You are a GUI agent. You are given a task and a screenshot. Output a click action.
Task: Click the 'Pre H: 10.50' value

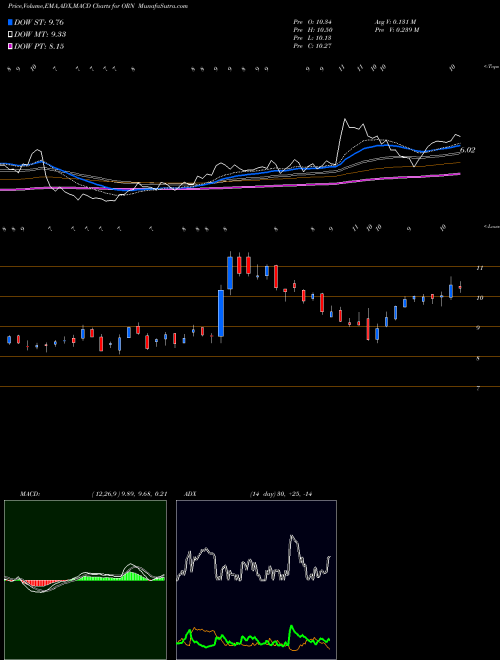[313, 30]
